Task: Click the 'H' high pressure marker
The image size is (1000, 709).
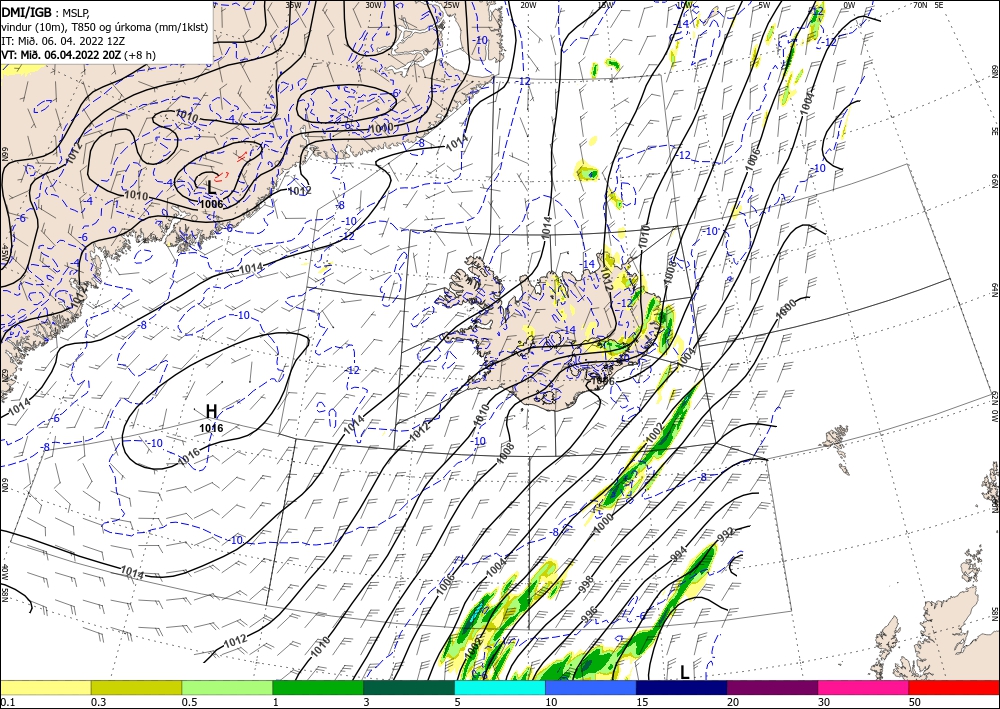Action: 211,411
